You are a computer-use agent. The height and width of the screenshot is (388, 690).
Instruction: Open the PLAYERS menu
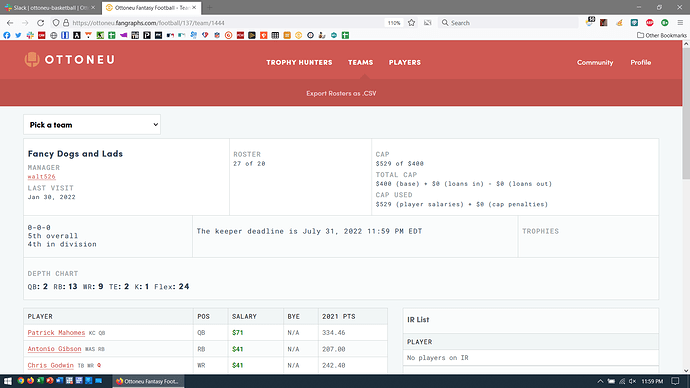pyautogui.click(x=405, y=62)
